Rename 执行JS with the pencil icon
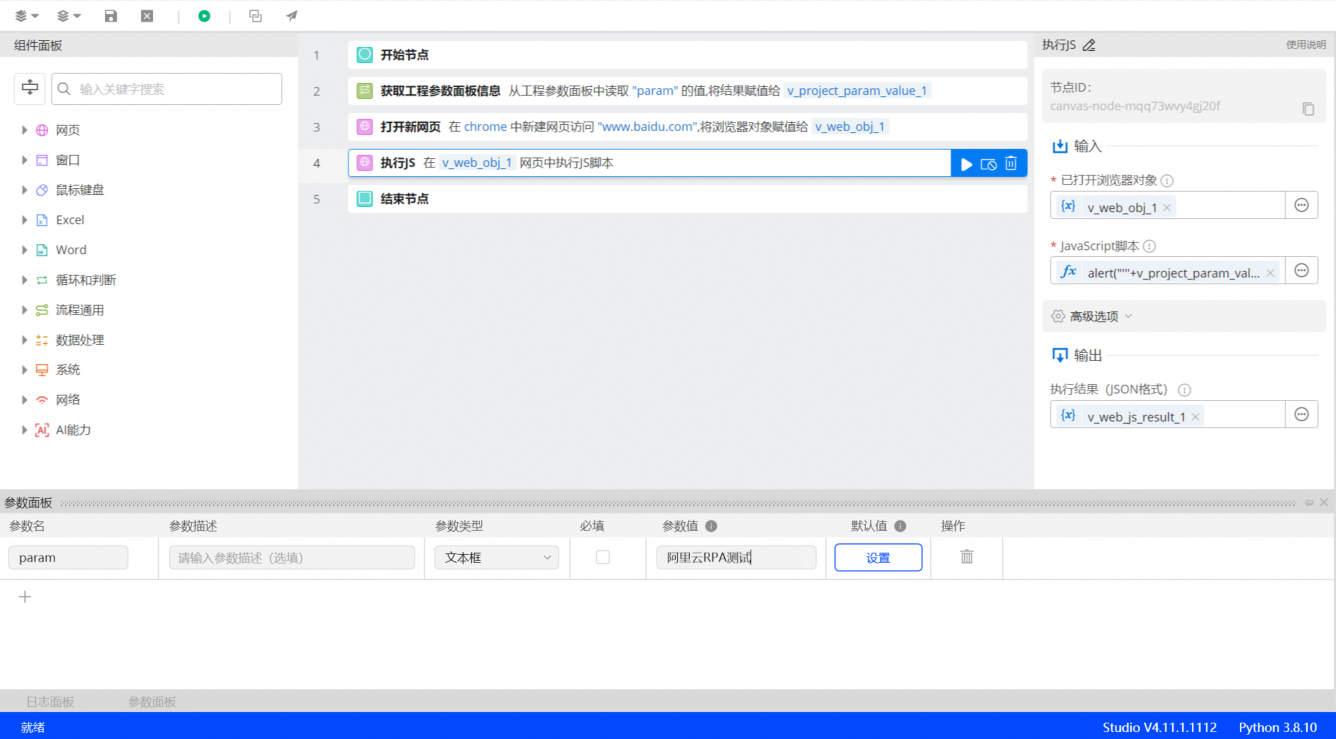This screenshot has width=1336, height=739. click(x=1089, y=45)
